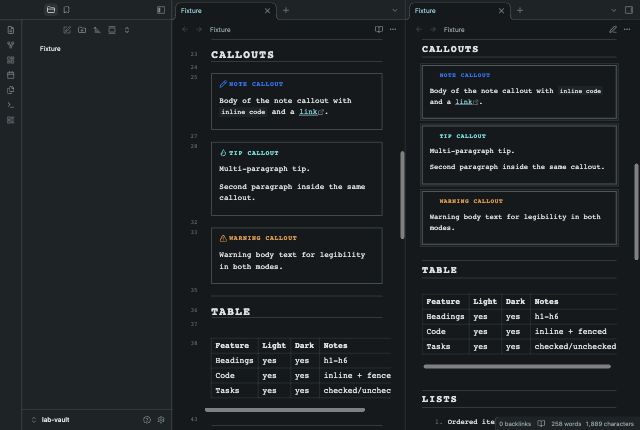Open quick switcher from the ribbon
This screenshot has width=640, height=430.
11,30
